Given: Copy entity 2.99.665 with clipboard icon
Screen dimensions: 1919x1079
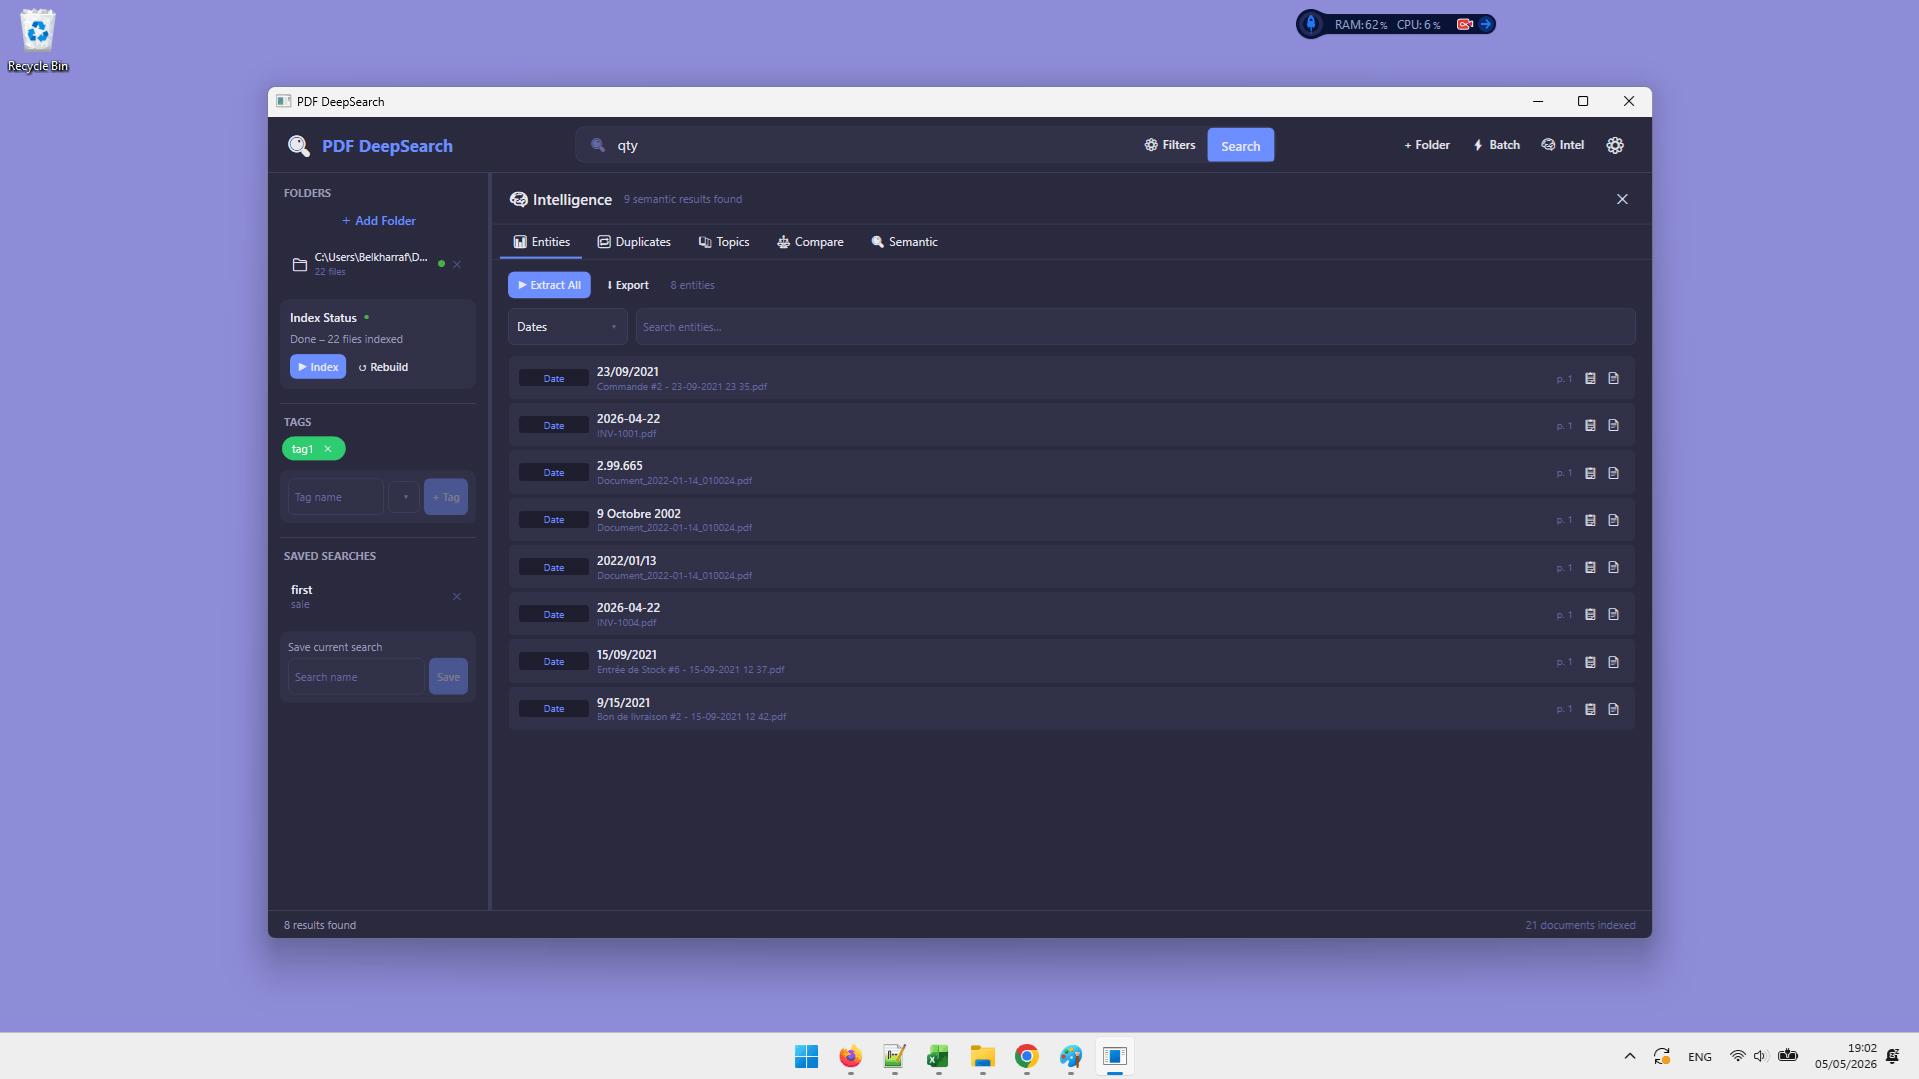Looking at the screenshot, I should point(1590,473).
